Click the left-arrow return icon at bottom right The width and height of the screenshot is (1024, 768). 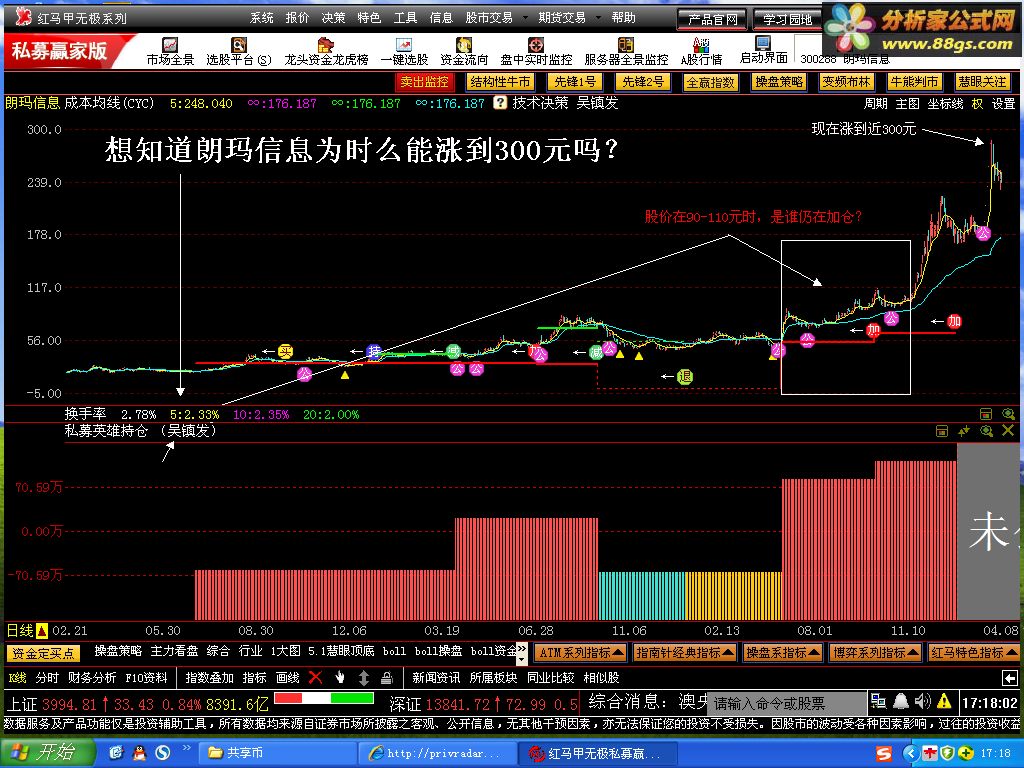[1010, 678]
